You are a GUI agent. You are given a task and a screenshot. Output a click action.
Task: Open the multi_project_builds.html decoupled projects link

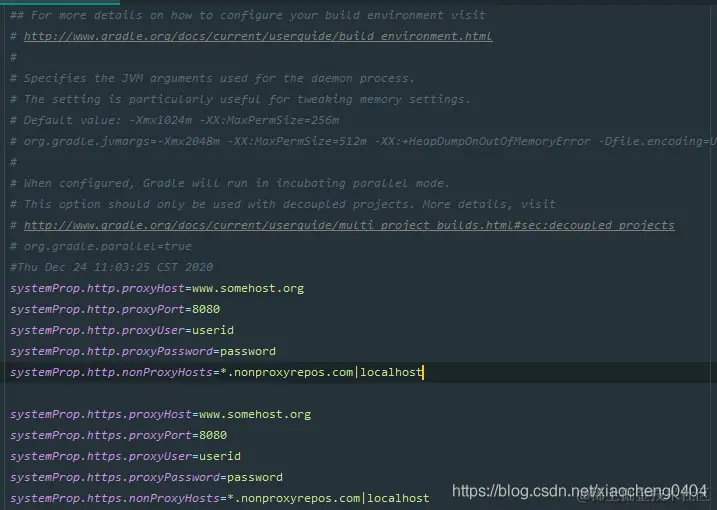click(349, 225)
